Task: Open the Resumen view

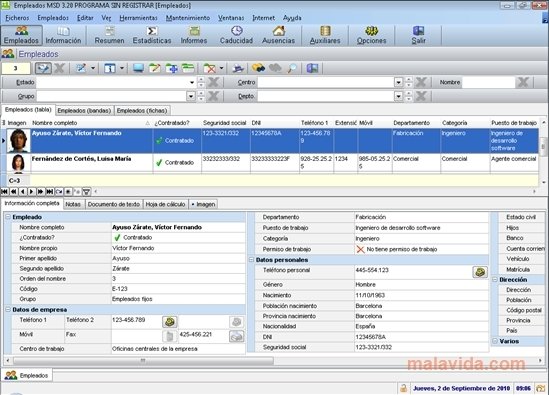Action: coord(110,35)
